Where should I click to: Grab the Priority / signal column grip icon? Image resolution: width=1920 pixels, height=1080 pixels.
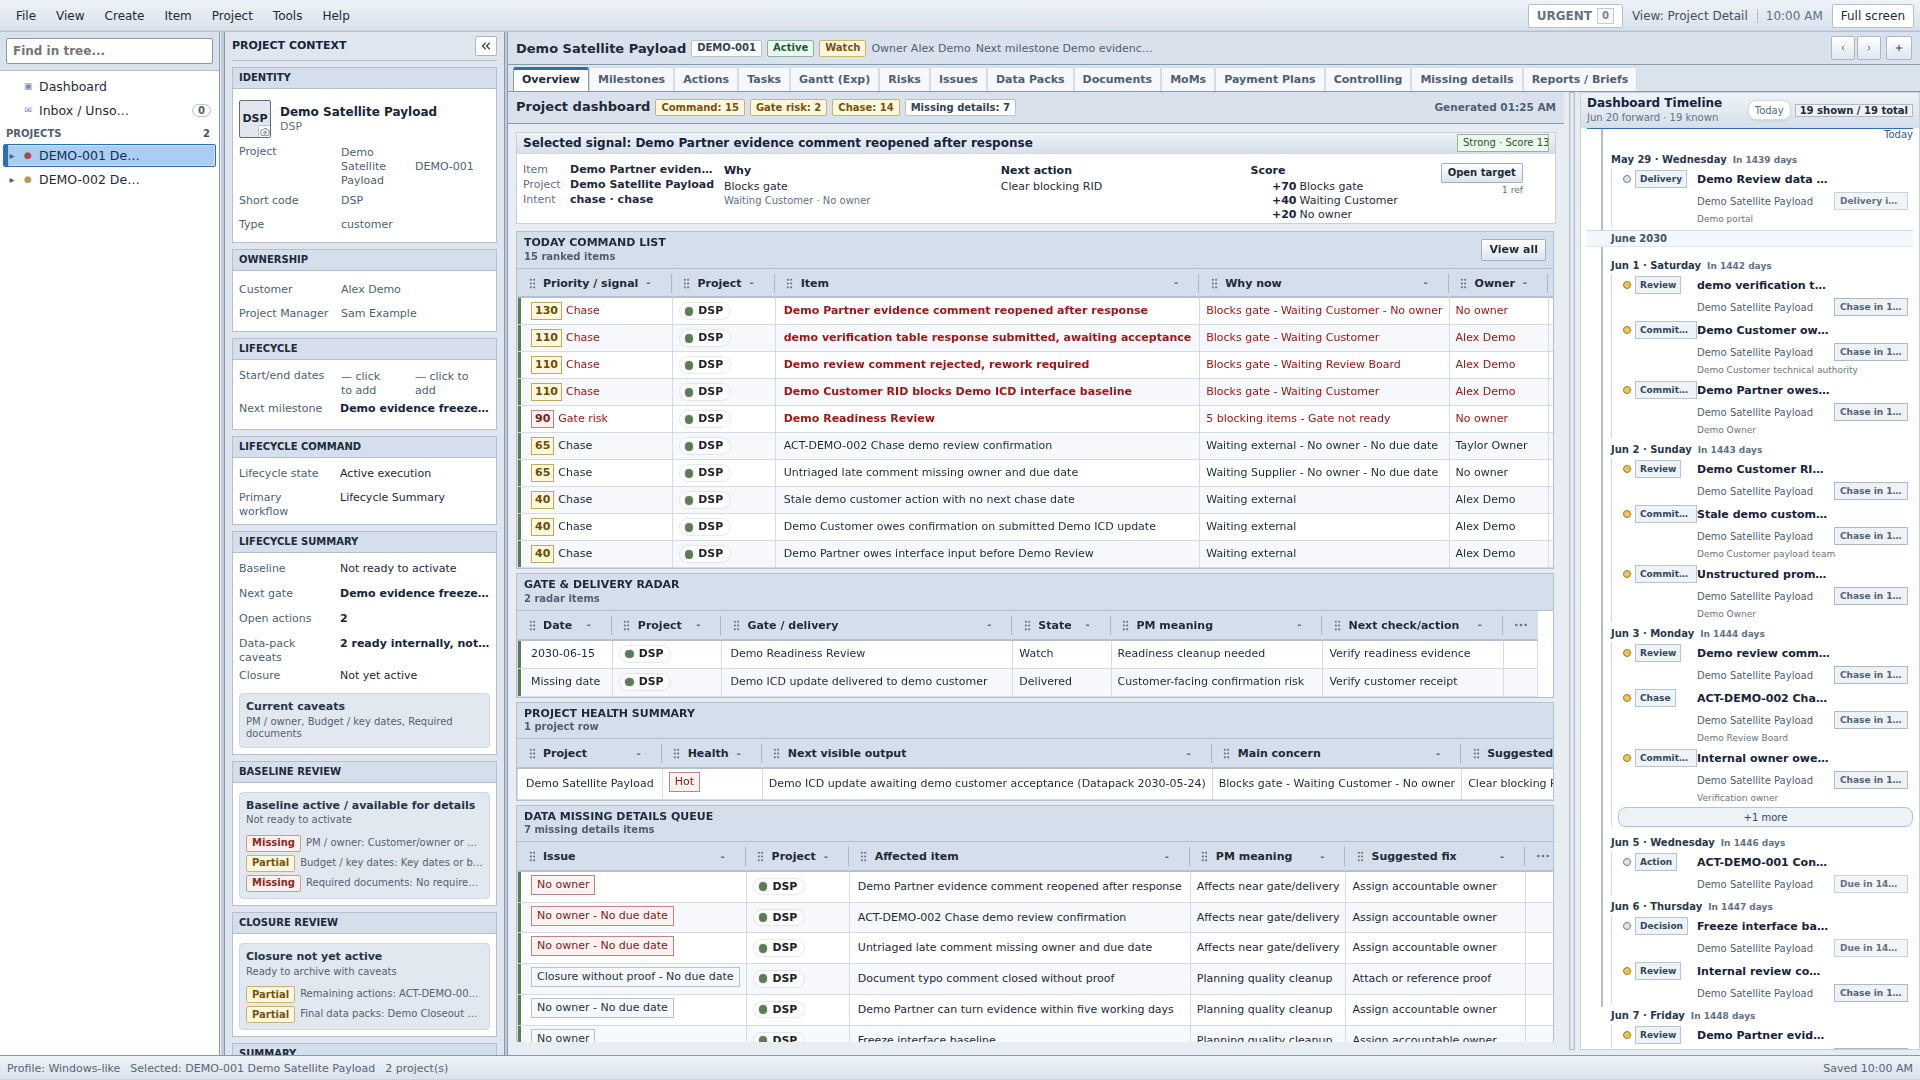coord(532,284)
